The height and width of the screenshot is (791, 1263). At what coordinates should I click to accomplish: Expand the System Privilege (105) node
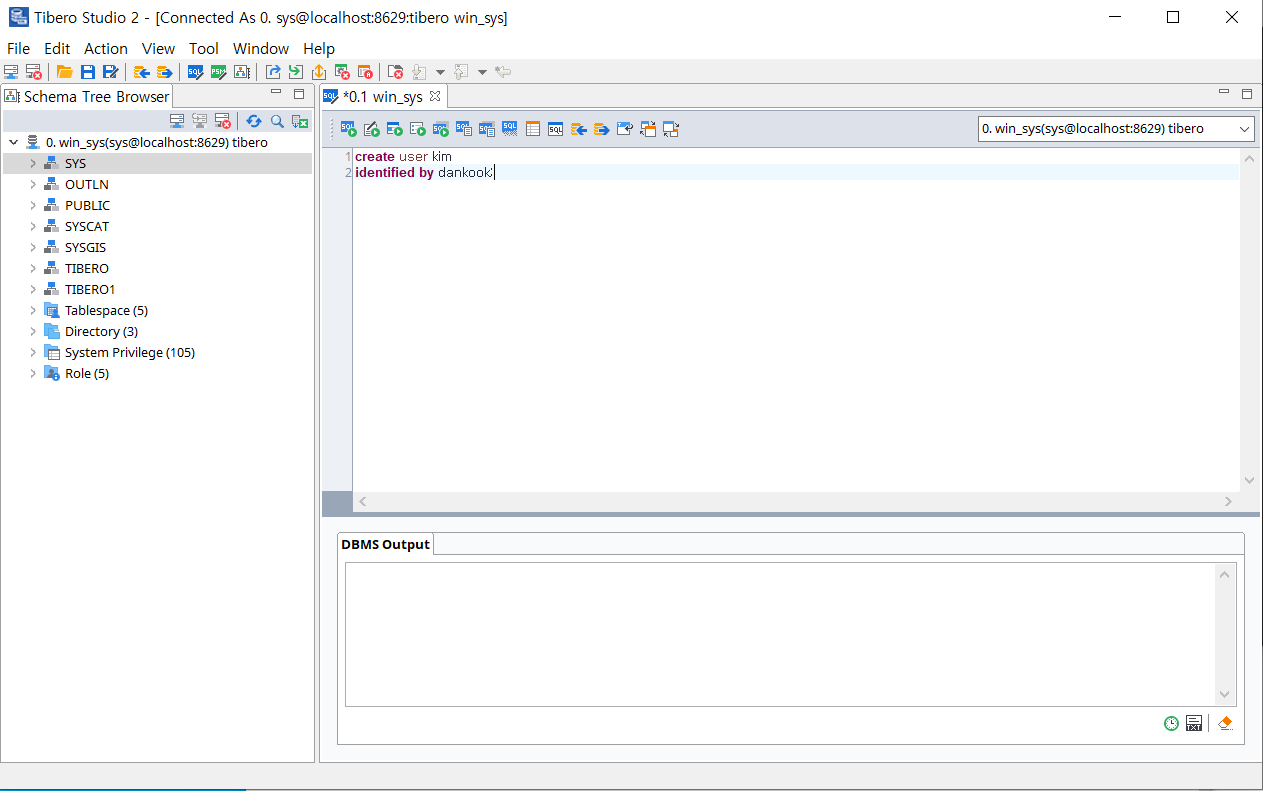tap(33, 352)
